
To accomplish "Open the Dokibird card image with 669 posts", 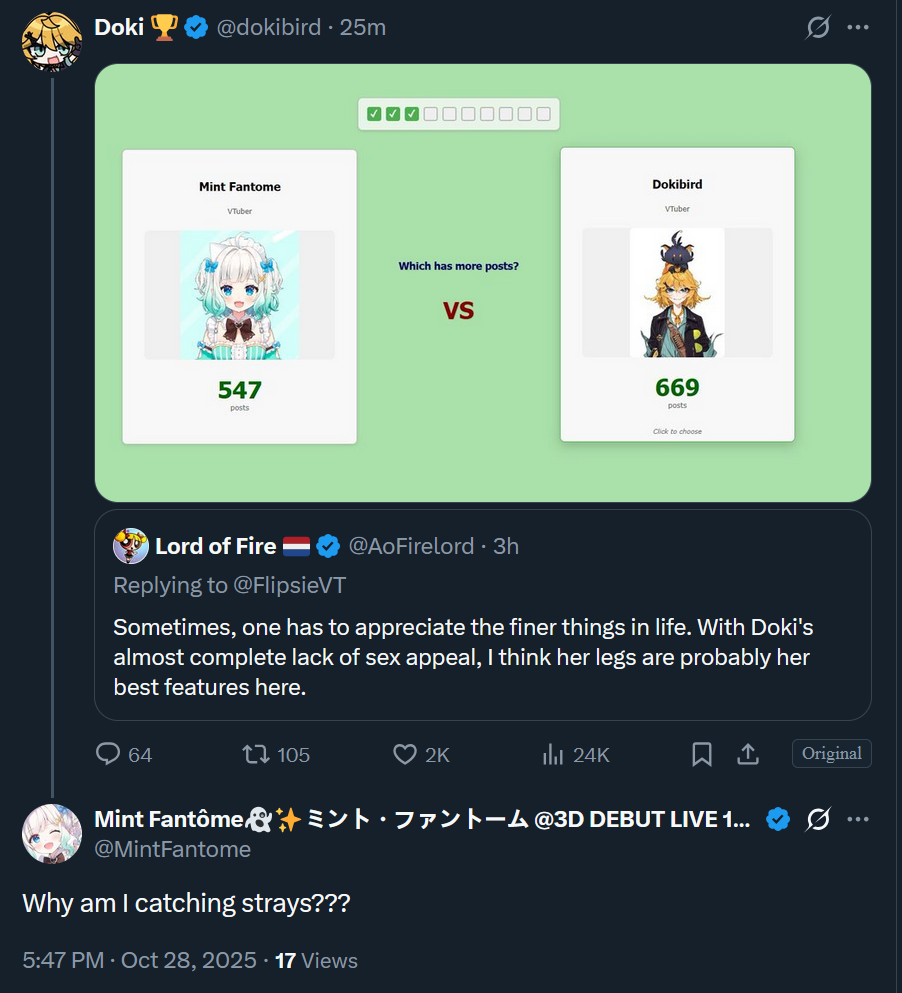I will 677,293.
